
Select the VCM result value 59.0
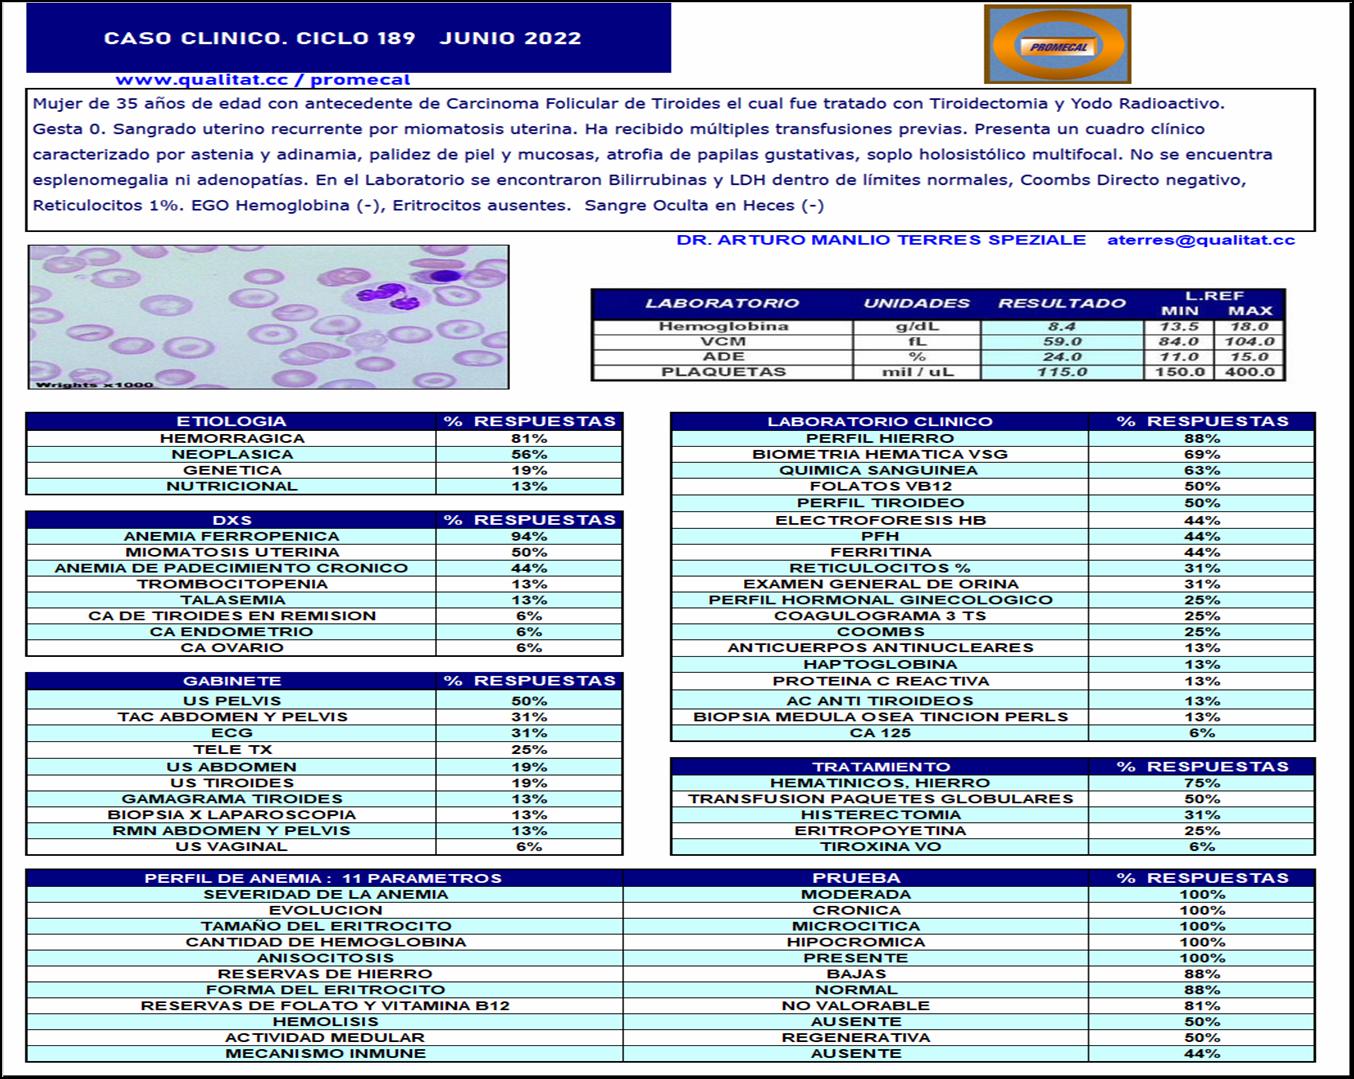pyautogui.click(x=1062, y=341)
